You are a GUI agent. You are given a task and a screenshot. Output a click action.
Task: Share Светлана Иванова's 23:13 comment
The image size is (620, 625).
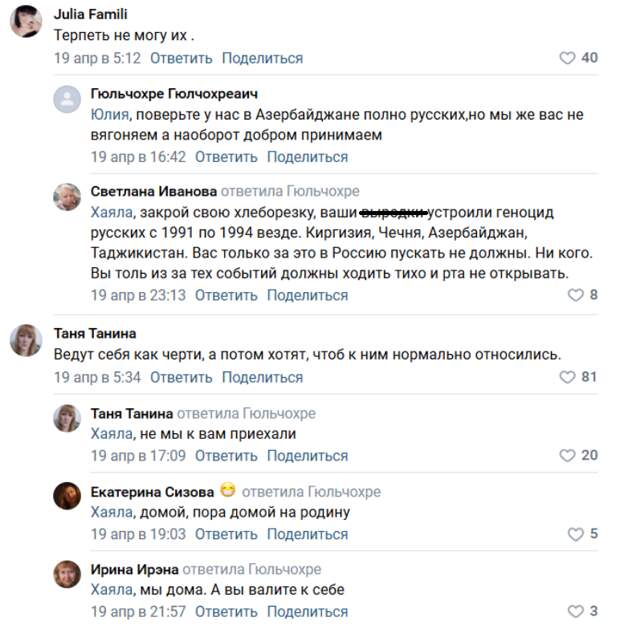pos(307,295)
